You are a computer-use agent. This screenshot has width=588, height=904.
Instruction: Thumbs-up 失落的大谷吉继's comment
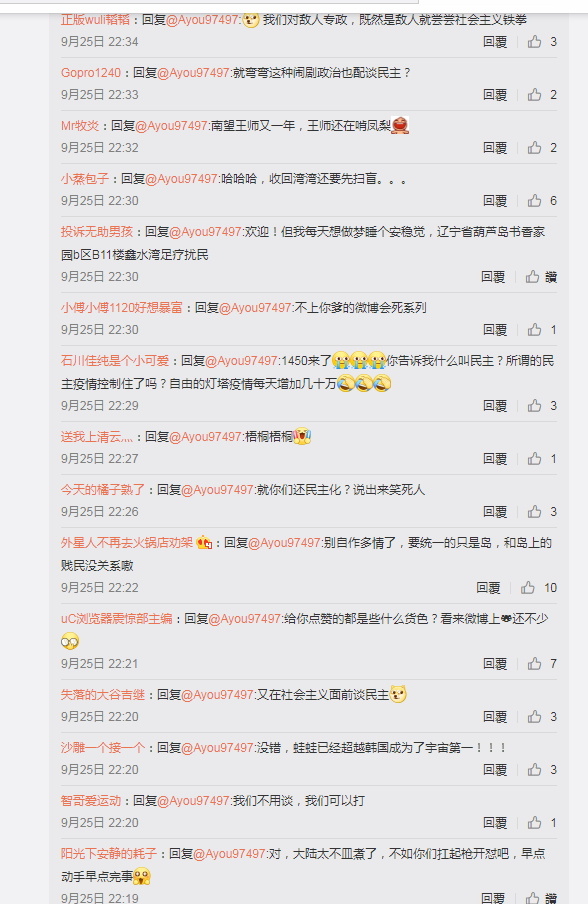pos(534,717)
